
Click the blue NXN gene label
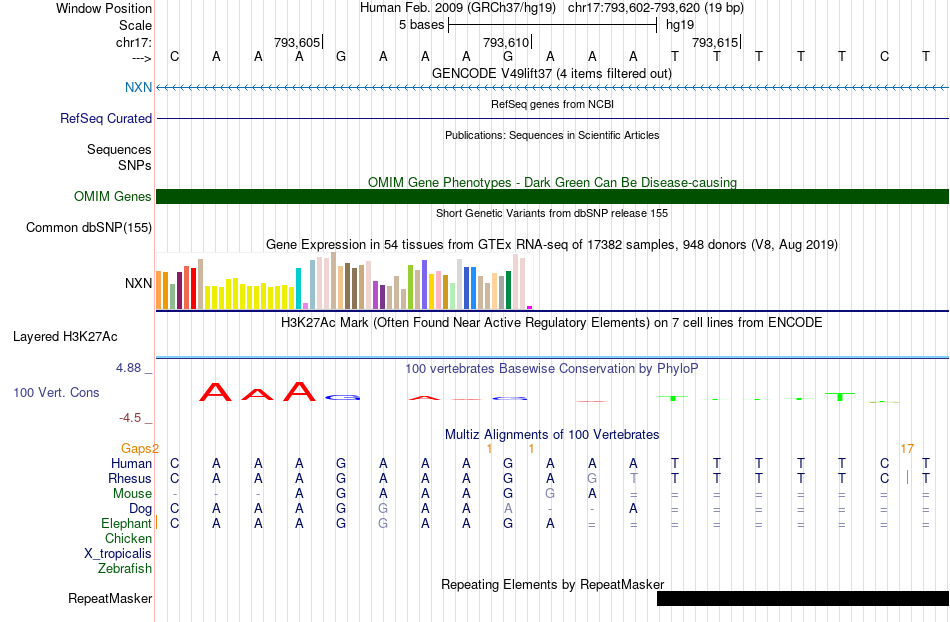click(138, 87)
